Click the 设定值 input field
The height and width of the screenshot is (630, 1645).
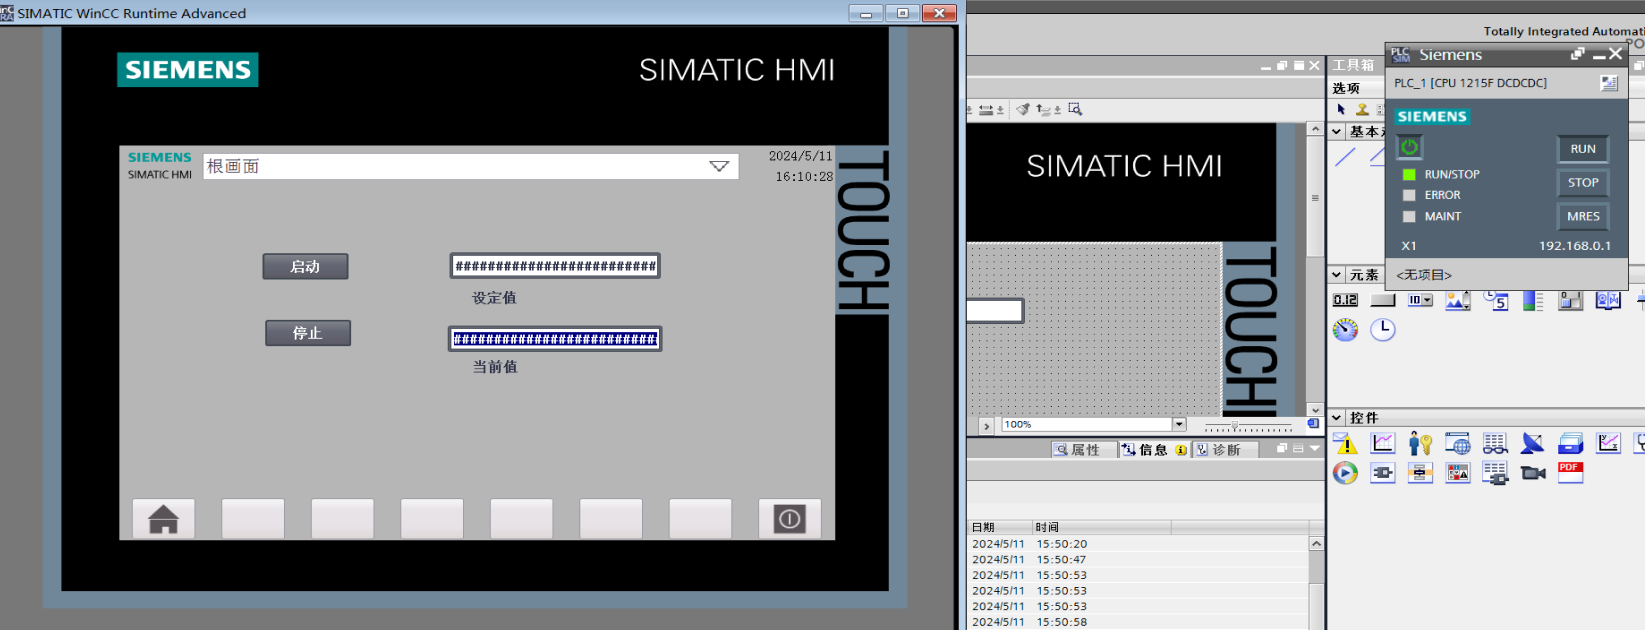click(555, 266)
